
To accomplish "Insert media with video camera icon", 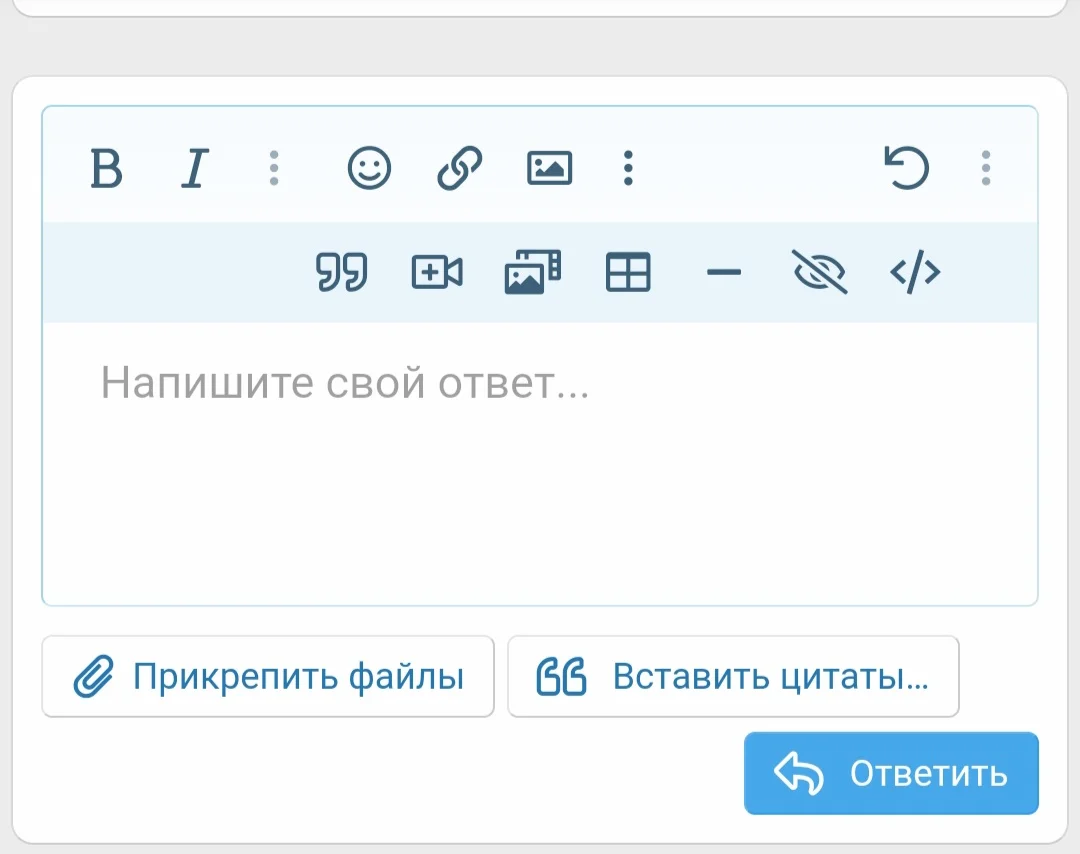I will 437,272.
